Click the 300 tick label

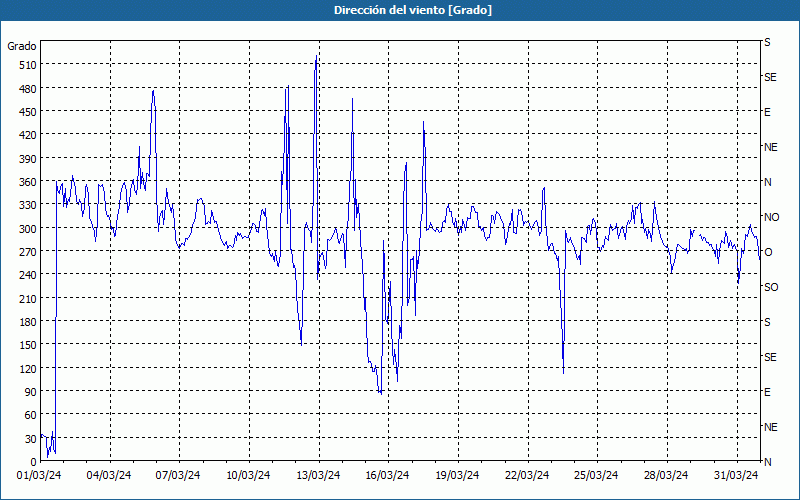click(x=28, y=228)
